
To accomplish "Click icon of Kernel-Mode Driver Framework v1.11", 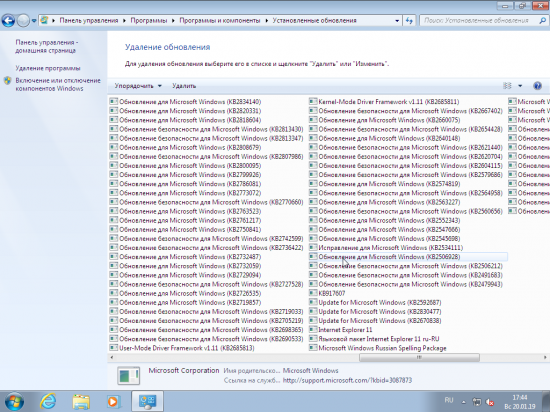I will (x=313, y=102).
